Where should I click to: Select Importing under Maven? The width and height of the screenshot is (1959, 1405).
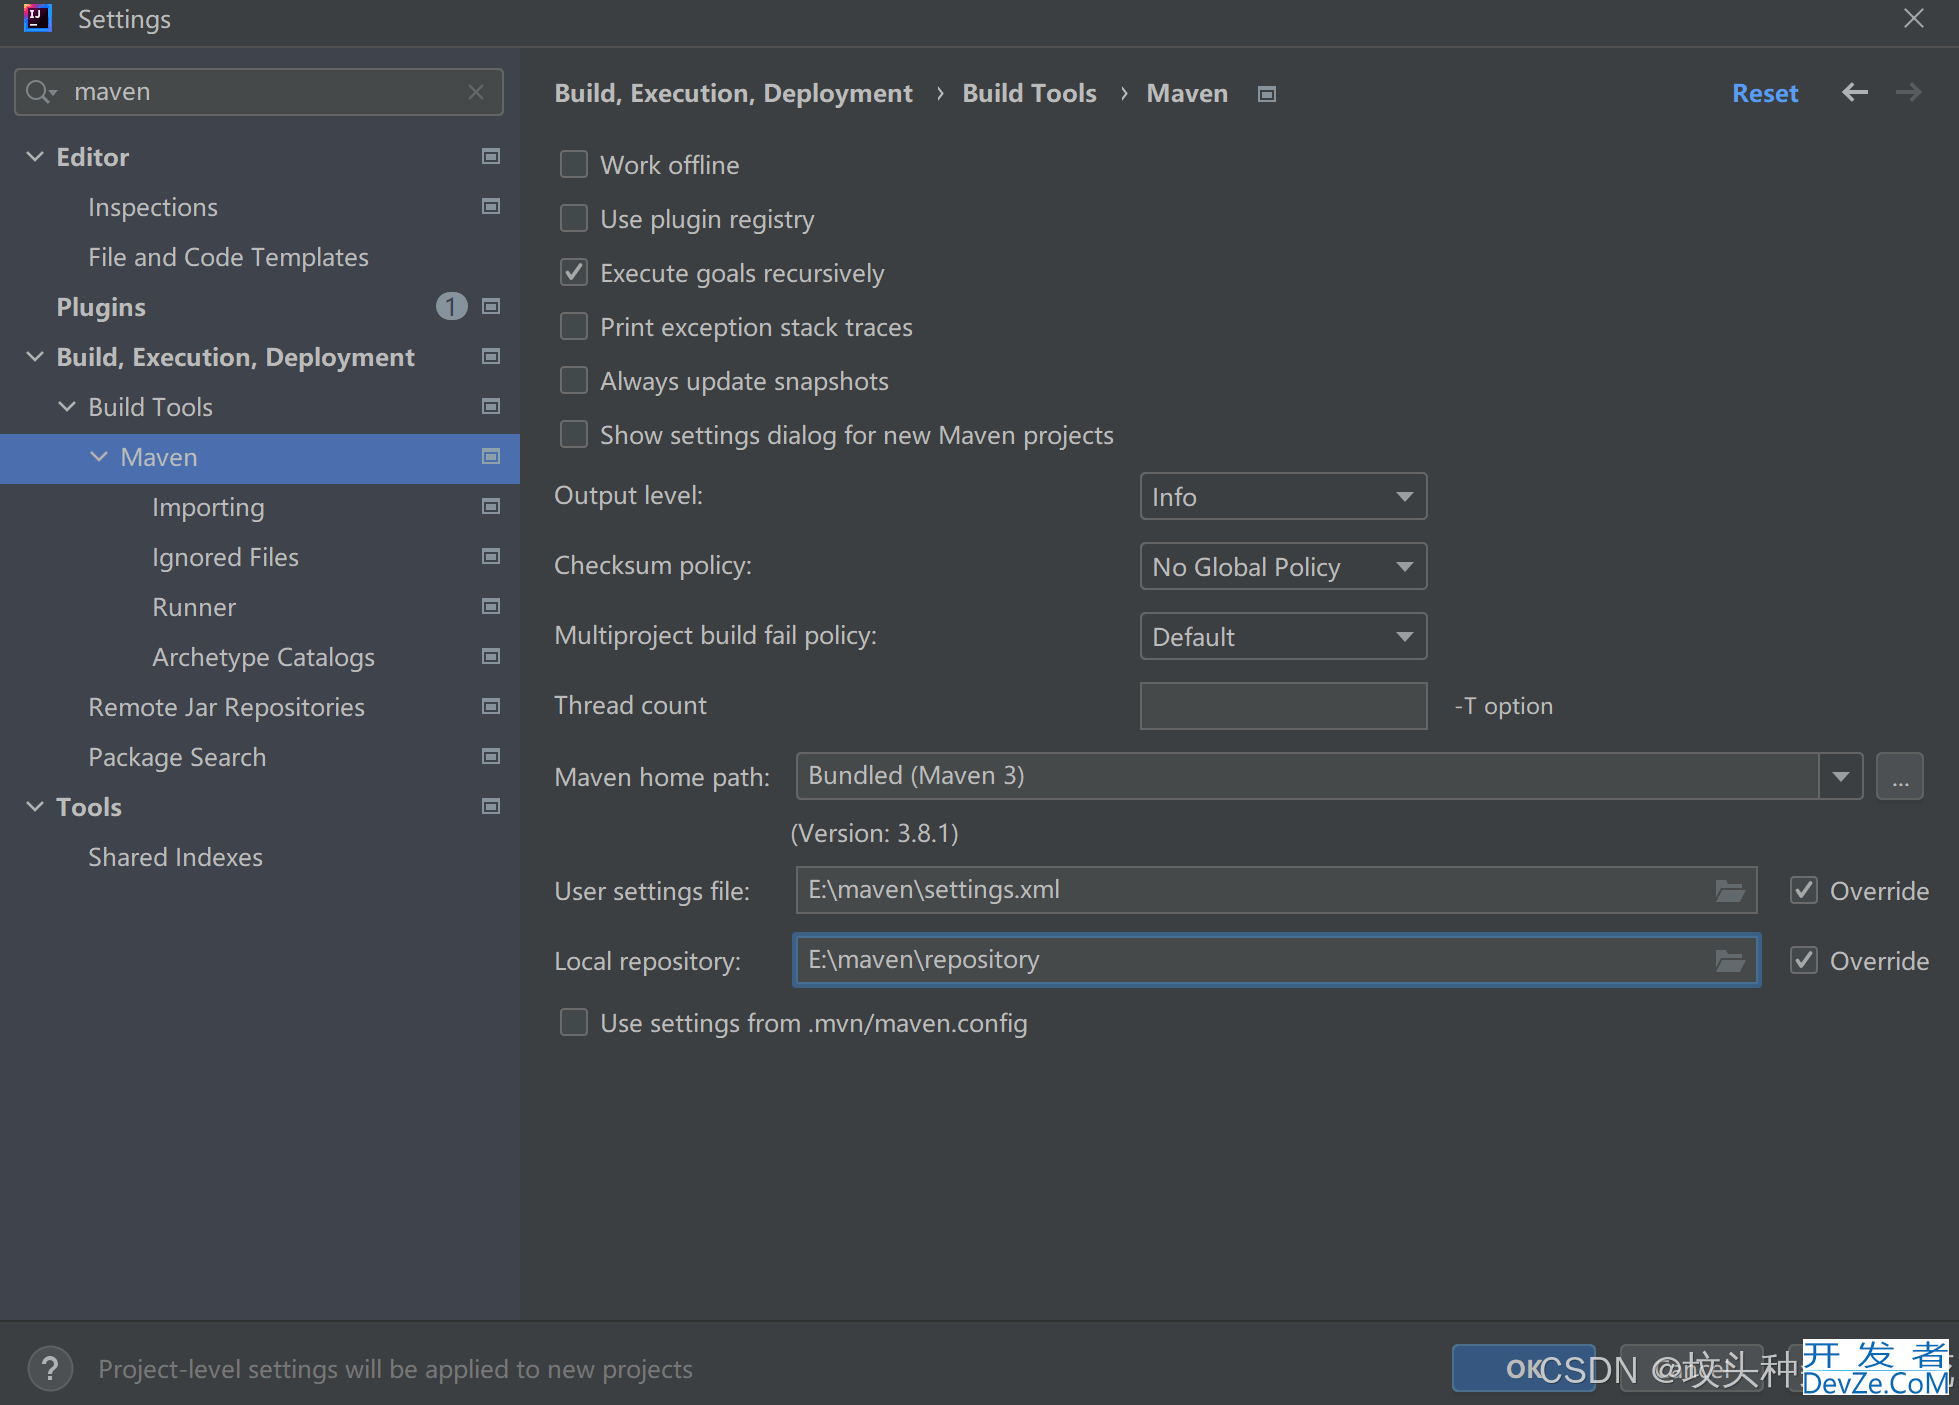click(208, 507)
